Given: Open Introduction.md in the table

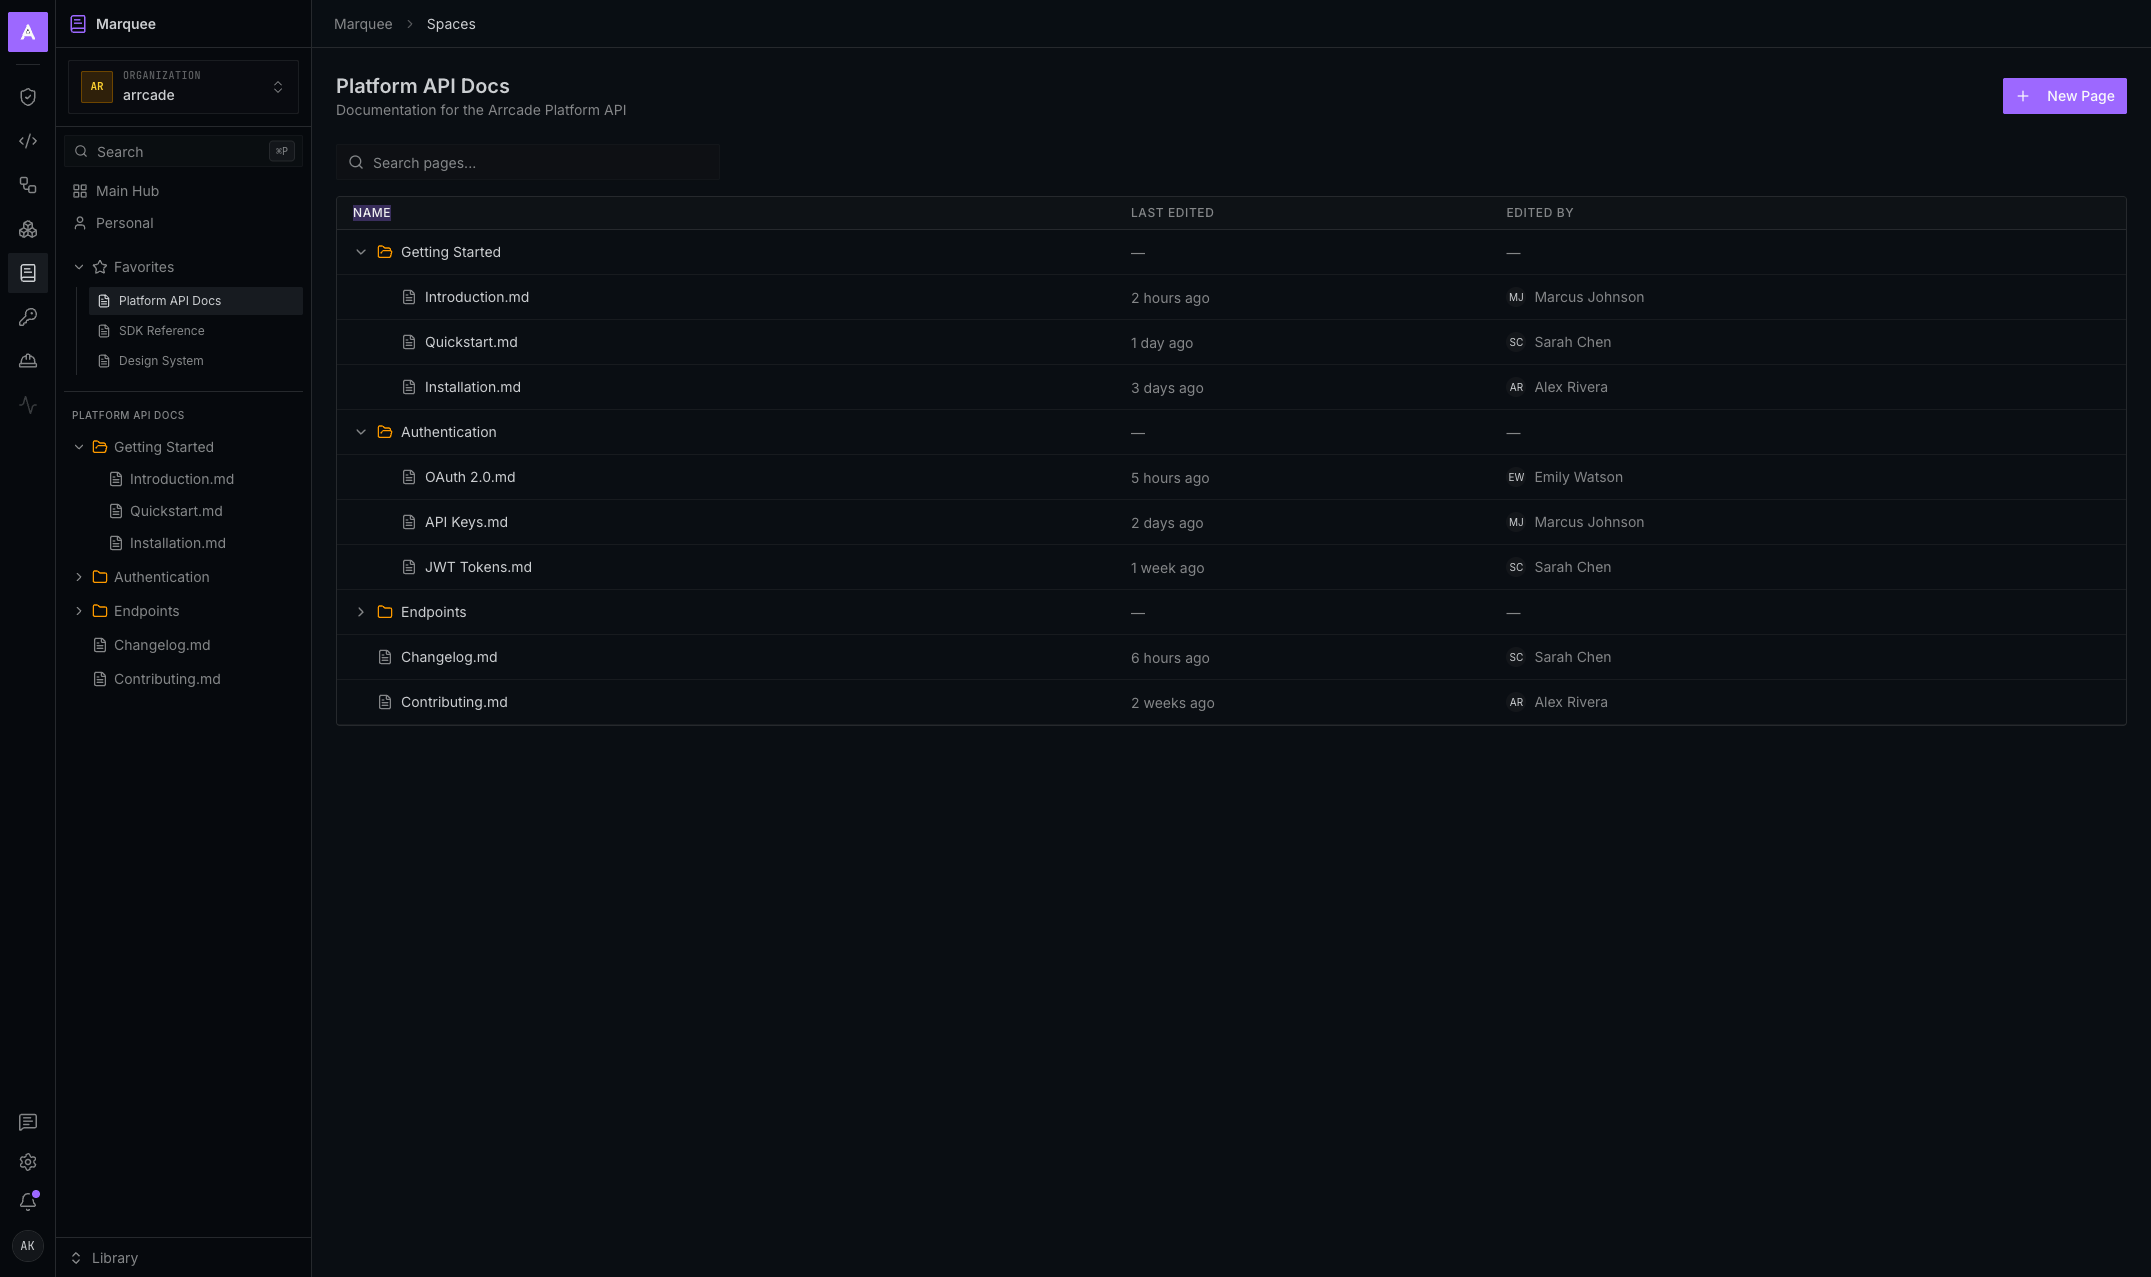Looking at the screenshot, I should click(477, 297).
